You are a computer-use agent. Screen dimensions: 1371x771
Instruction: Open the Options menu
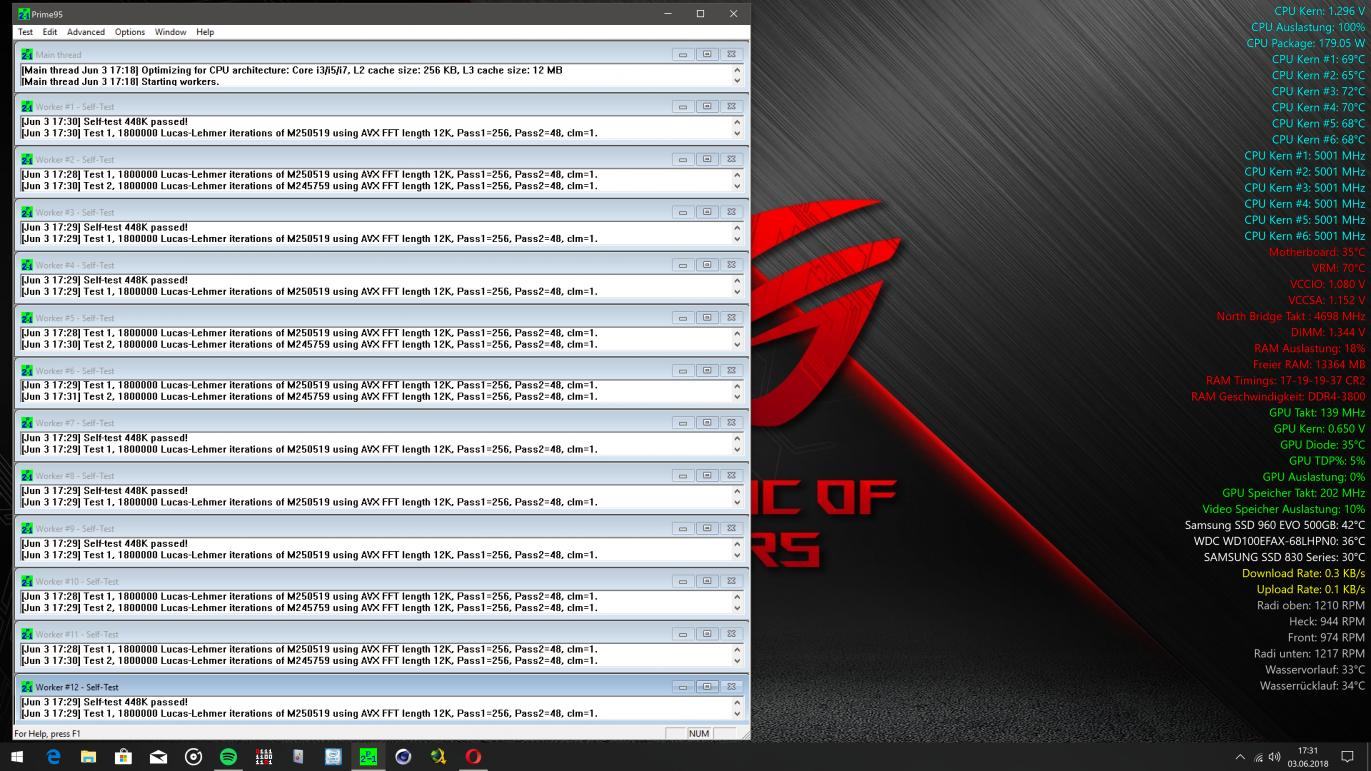(130, 32)
